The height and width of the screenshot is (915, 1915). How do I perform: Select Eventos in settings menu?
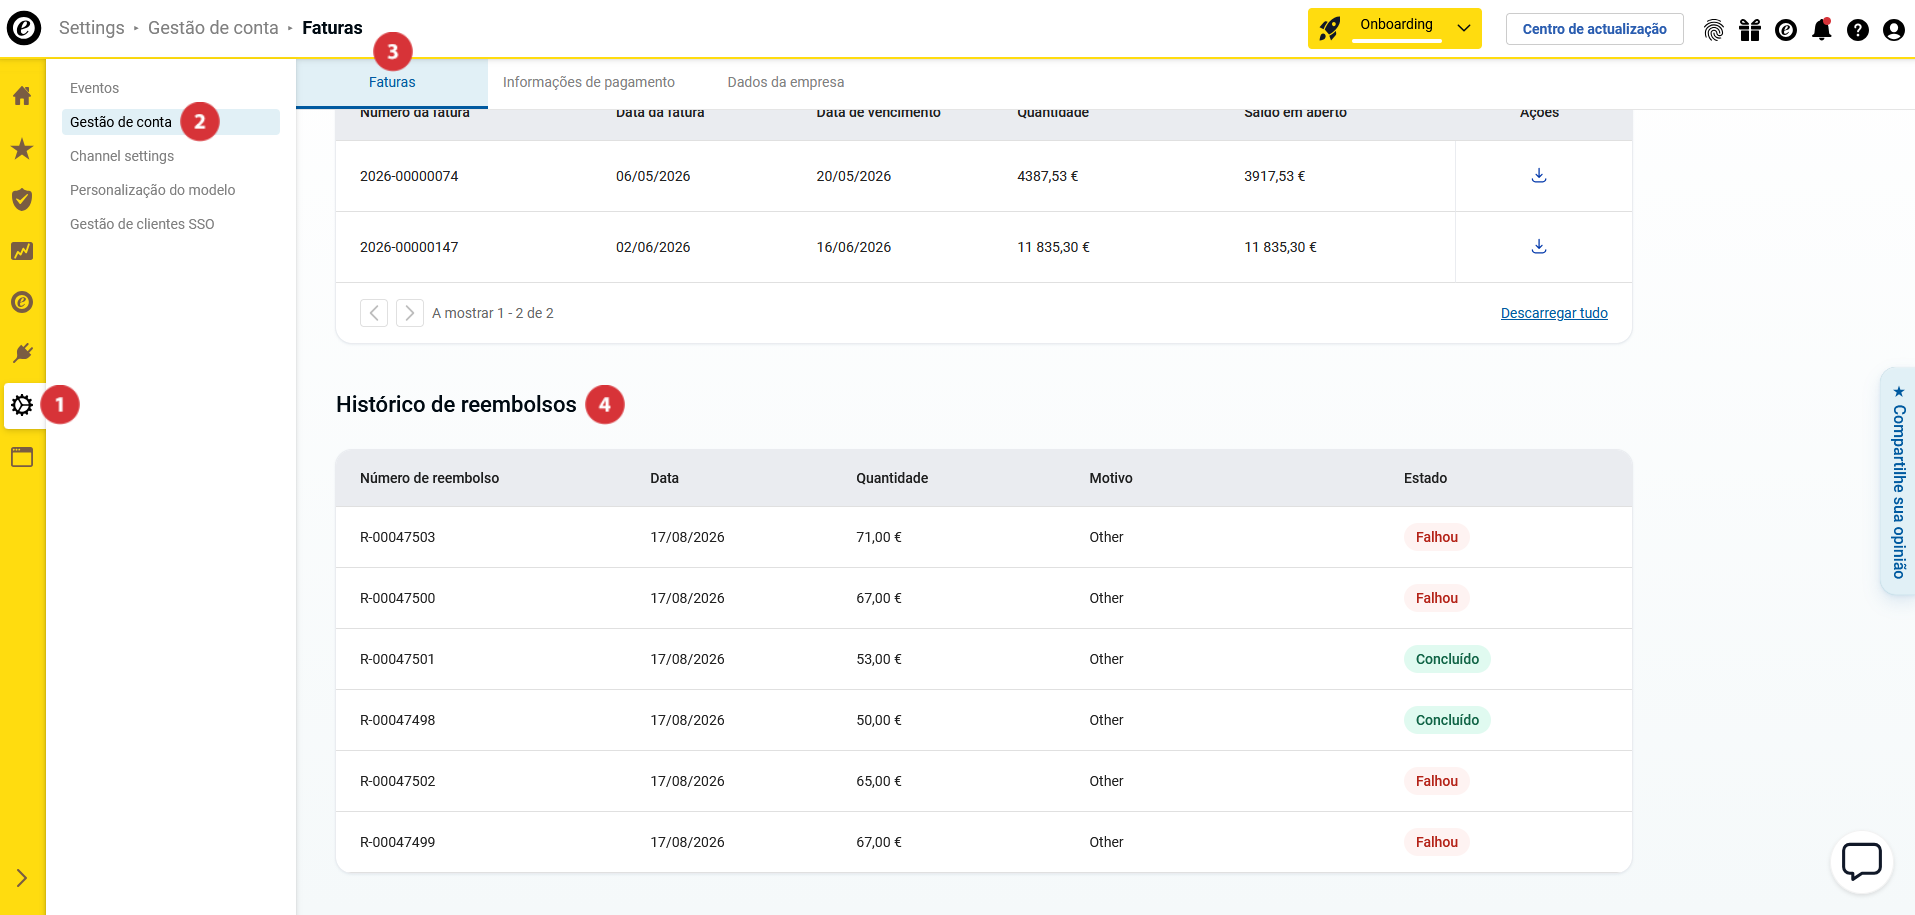[x=94, y=88]
